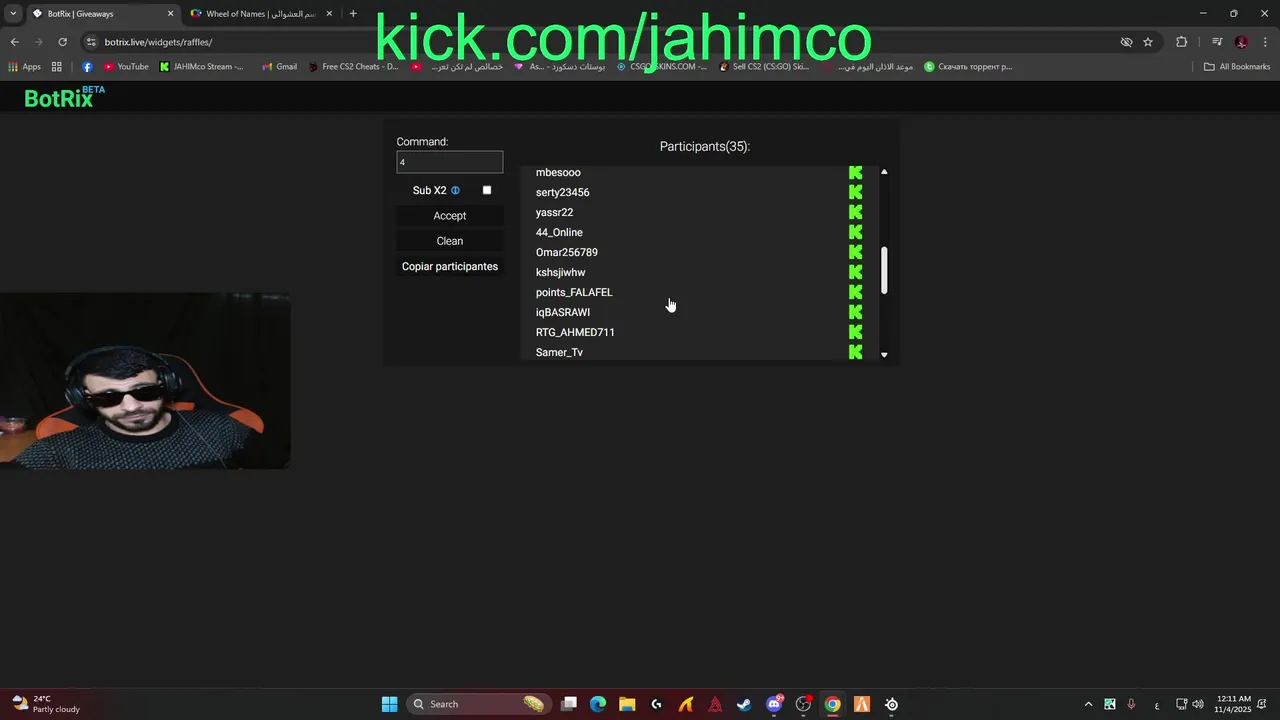
Task: Open the site information icon in address bar
Action: (x=91, y=42)
